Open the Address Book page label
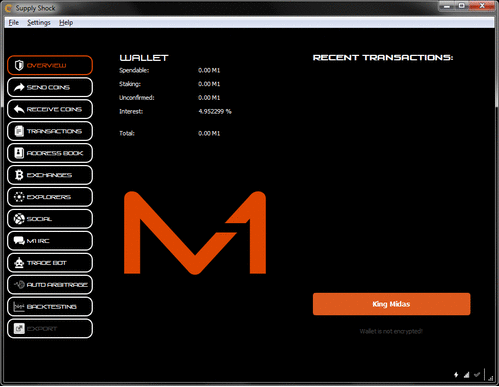 pos(55,153)
